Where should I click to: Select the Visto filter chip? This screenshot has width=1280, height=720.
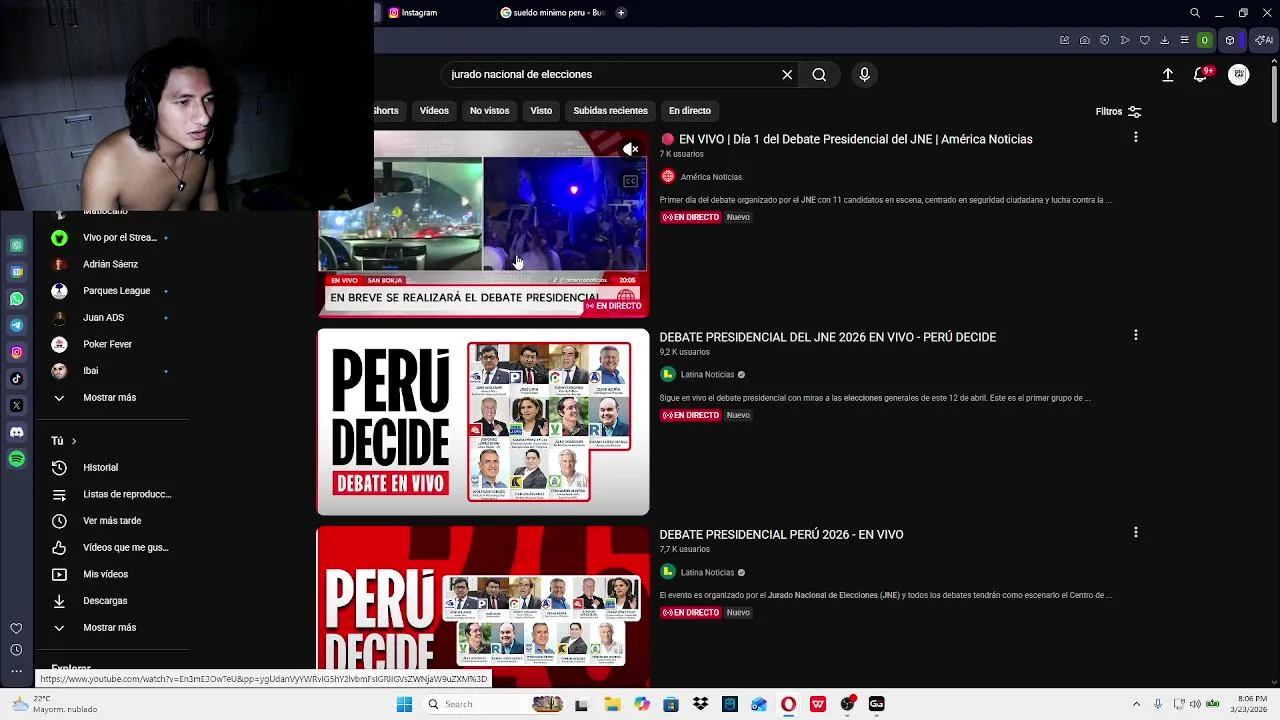pyautogui.click(x=541, y=110)
